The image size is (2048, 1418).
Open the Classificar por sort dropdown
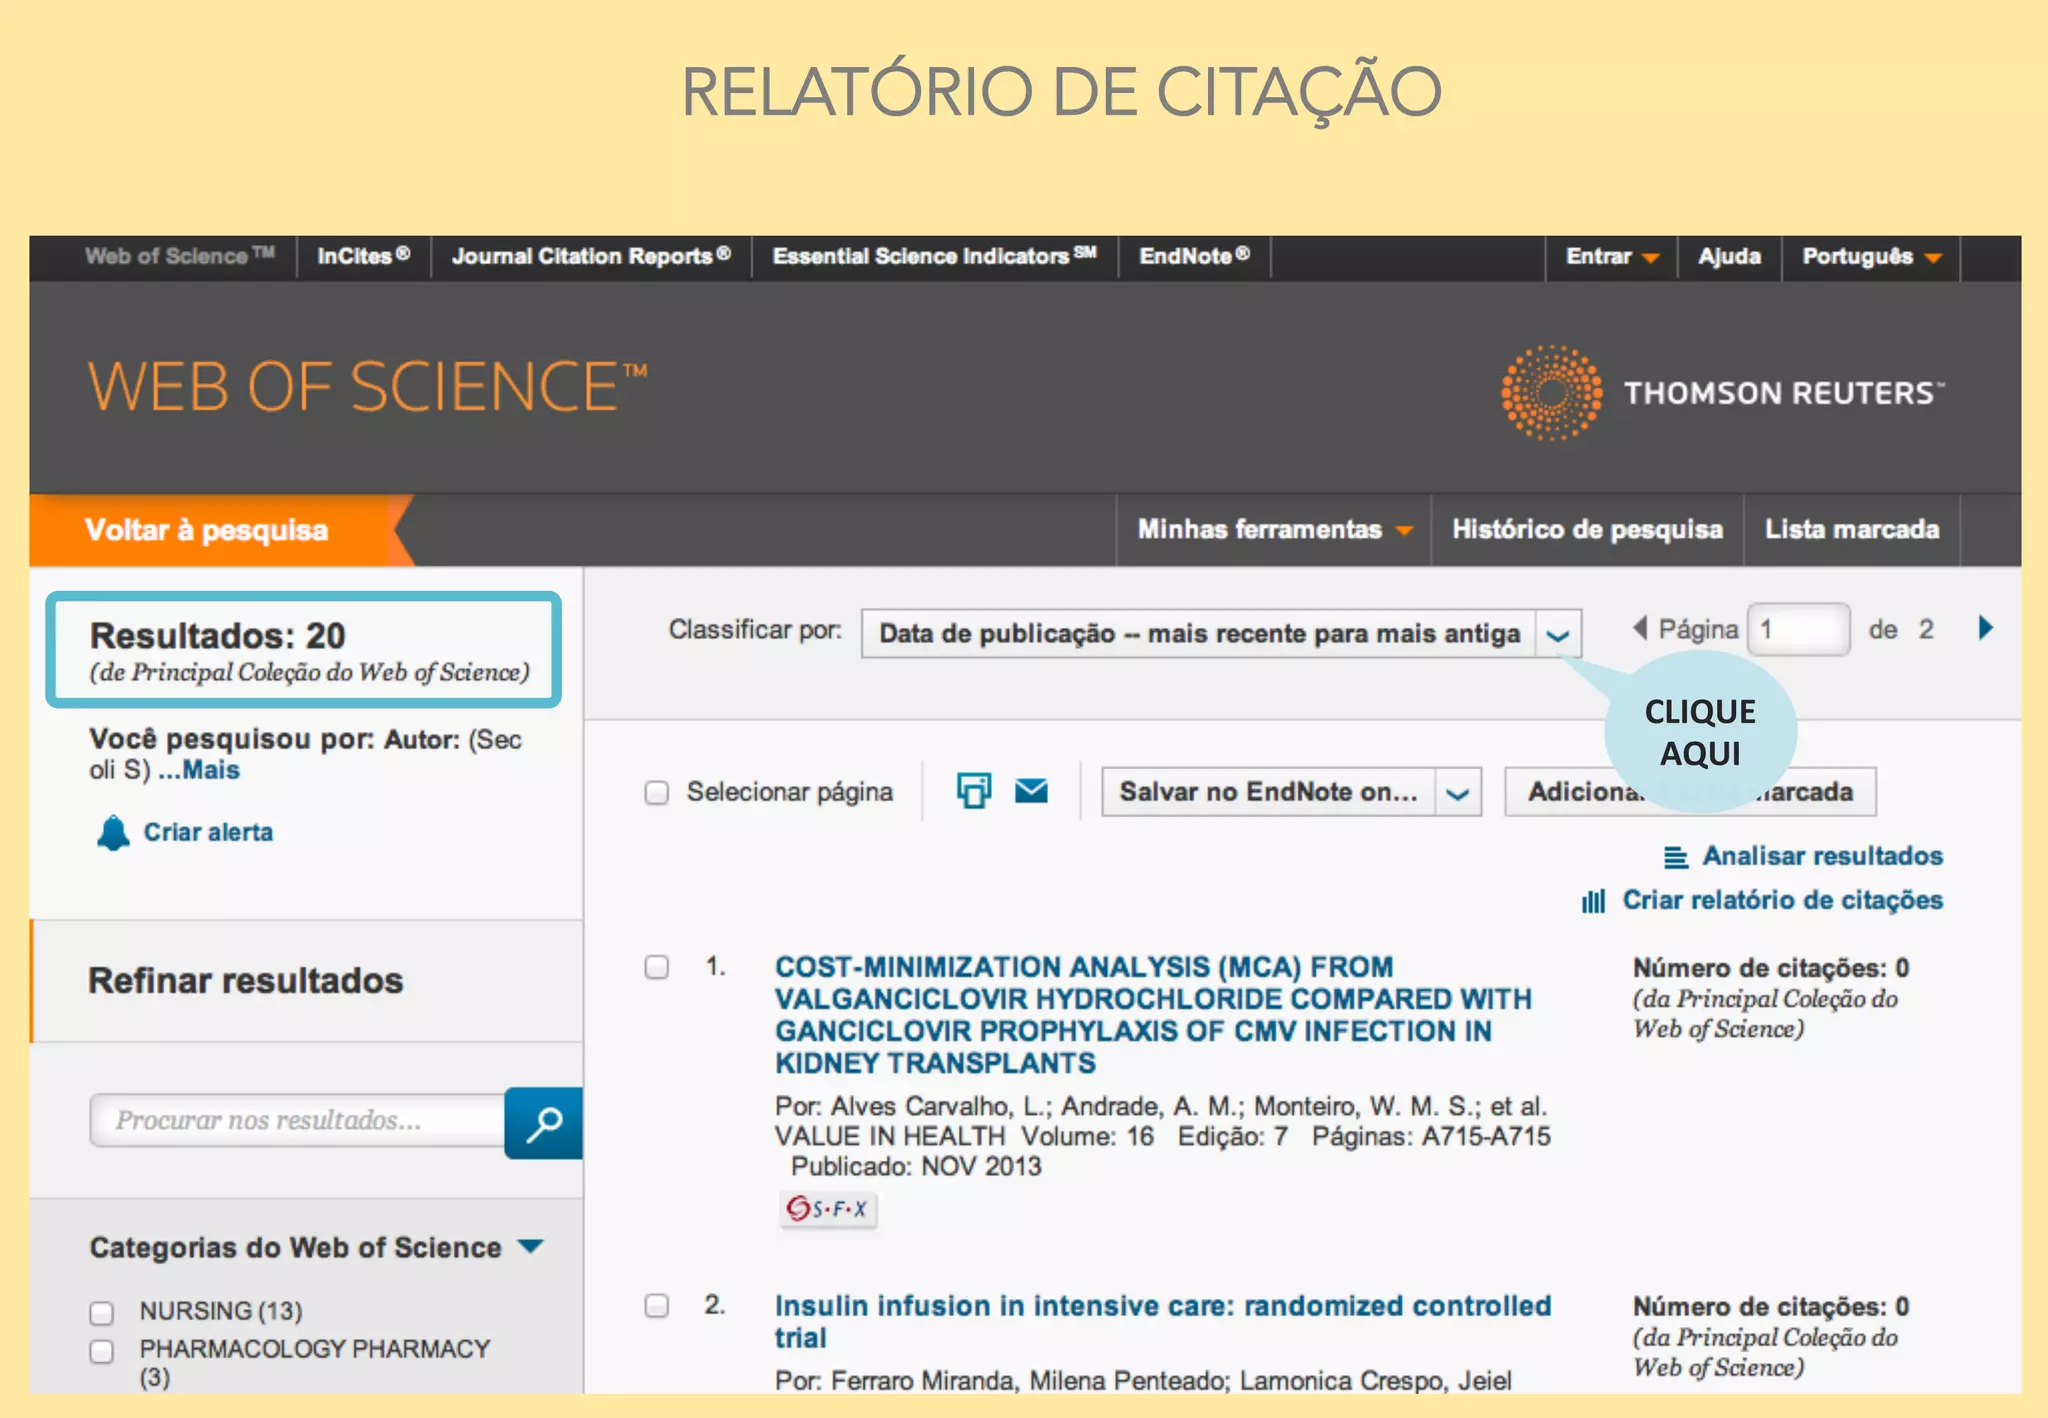(1221, 634)
